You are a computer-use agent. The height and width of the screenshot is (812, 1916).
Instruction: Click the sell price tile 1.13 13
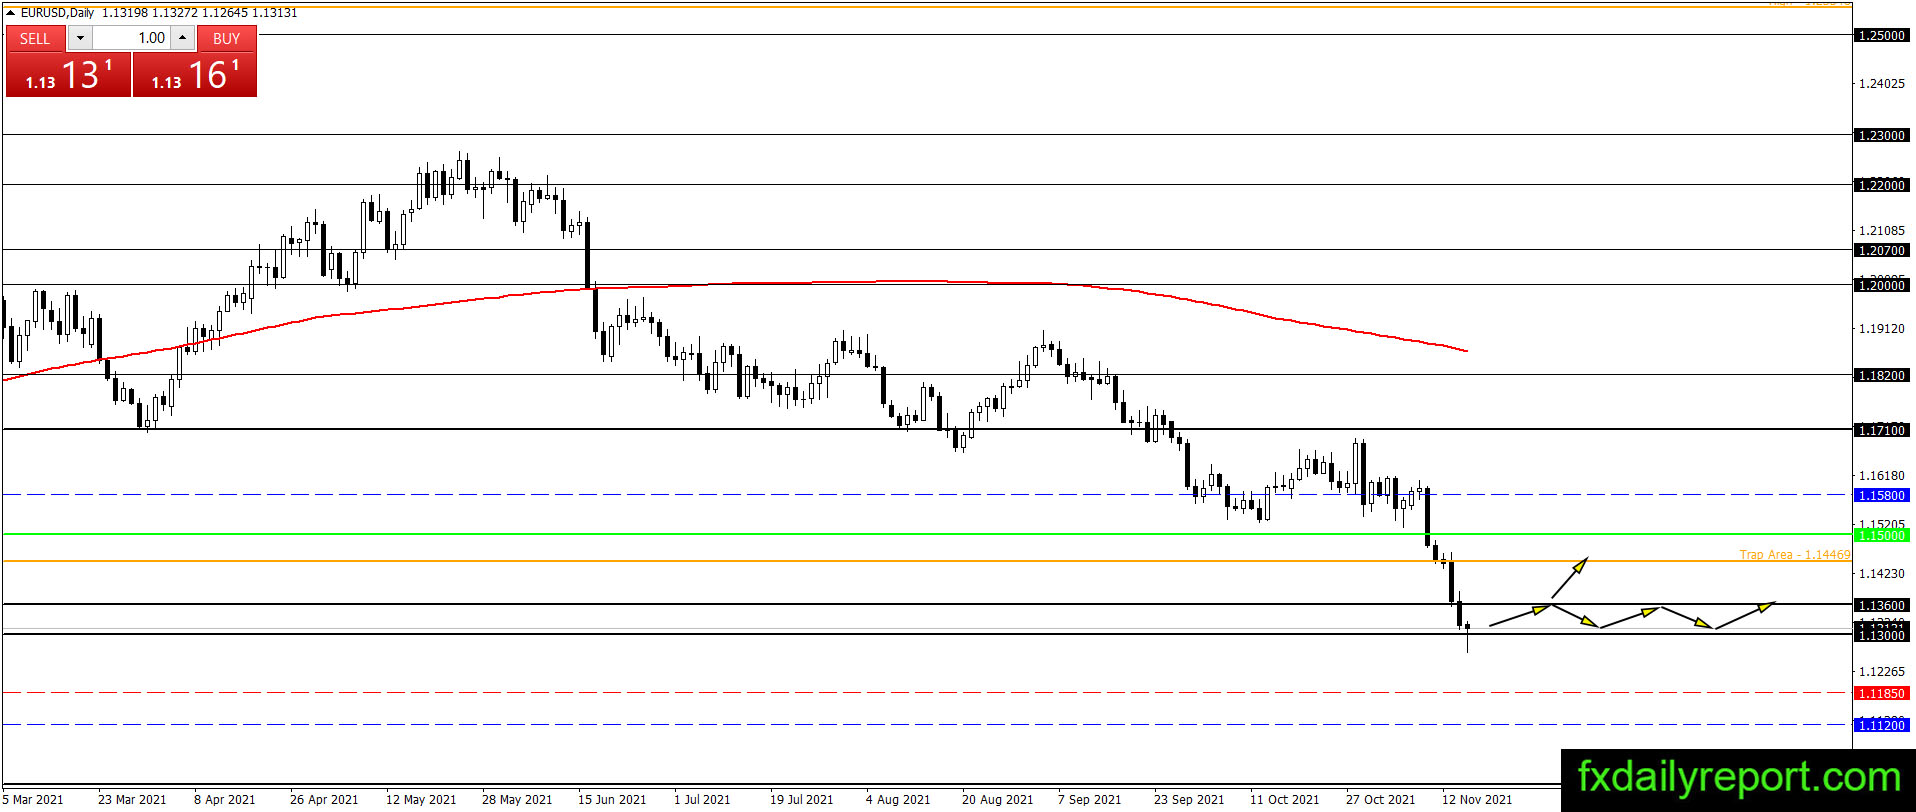tap(68, 75)
